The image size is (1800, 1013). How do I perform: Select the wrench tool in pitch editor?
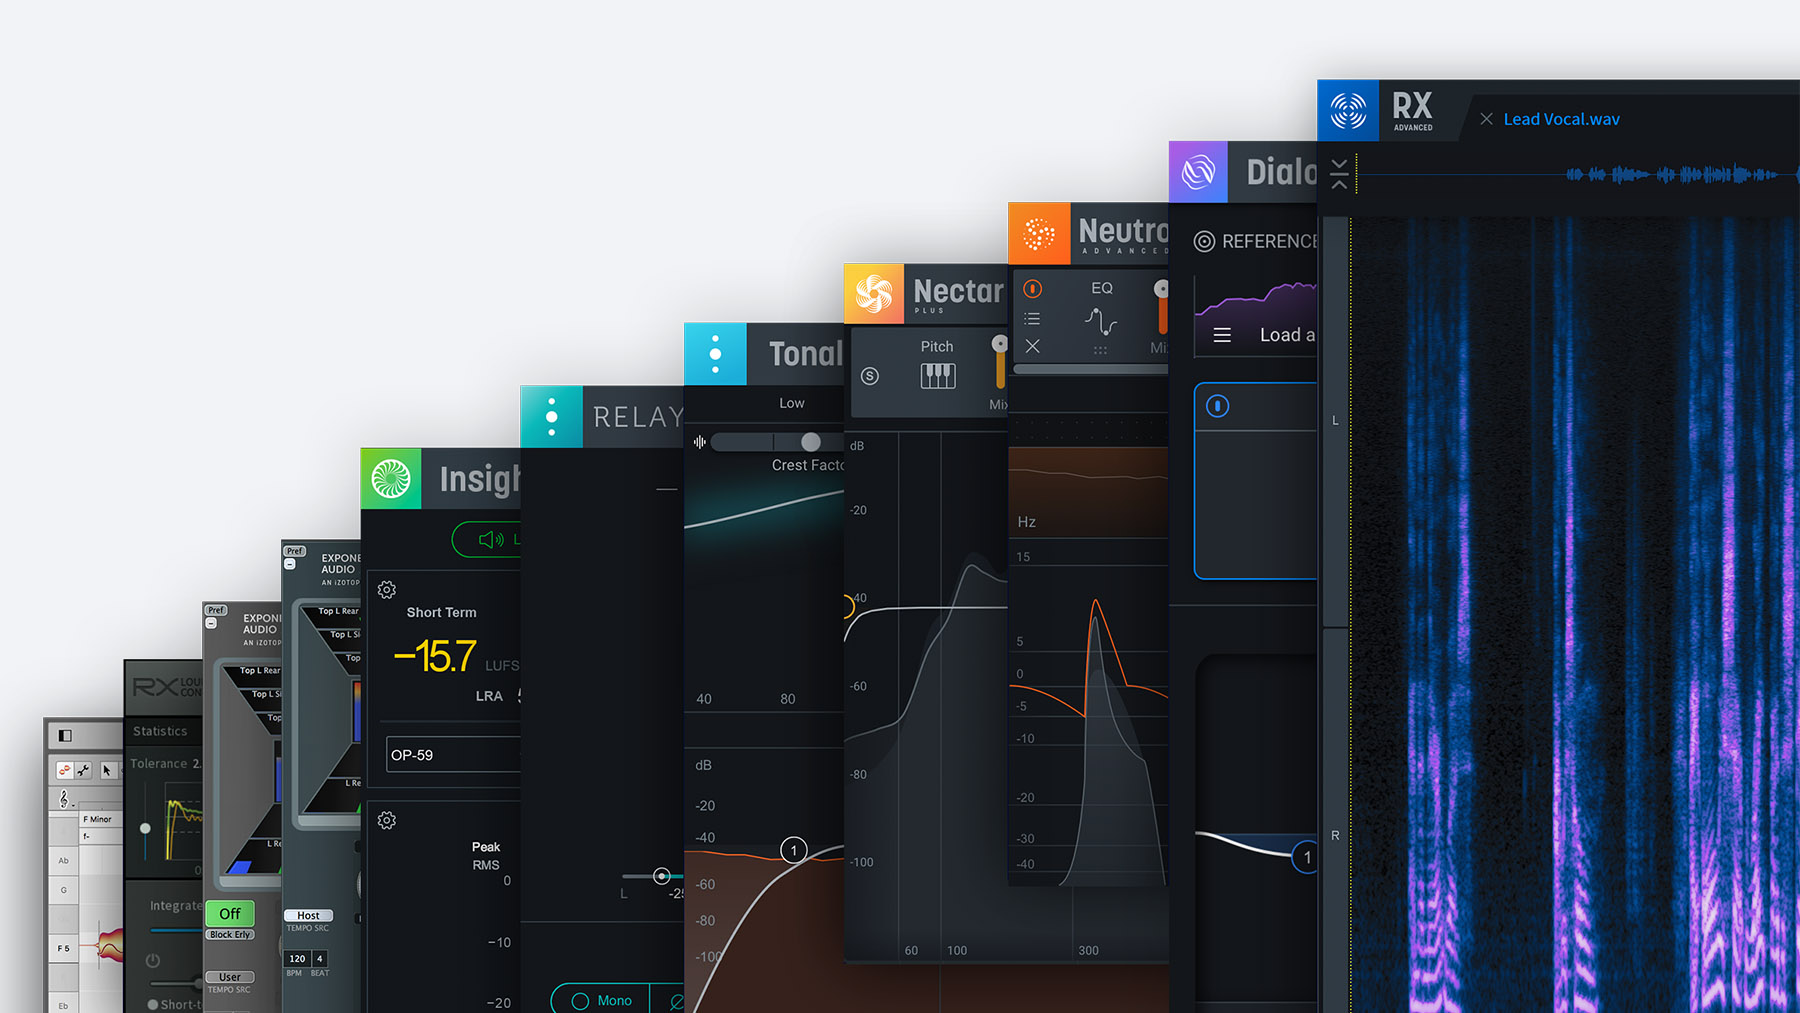[84, 770]
